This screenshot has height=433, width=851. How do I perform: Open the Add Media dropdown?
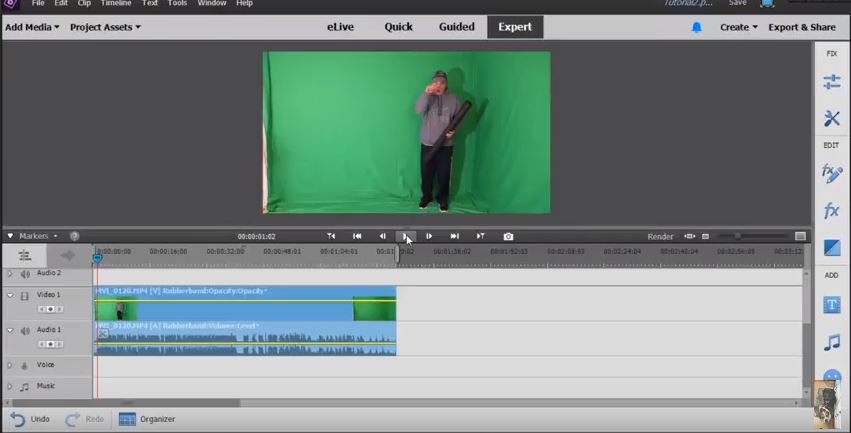click(x=32, y=27)
